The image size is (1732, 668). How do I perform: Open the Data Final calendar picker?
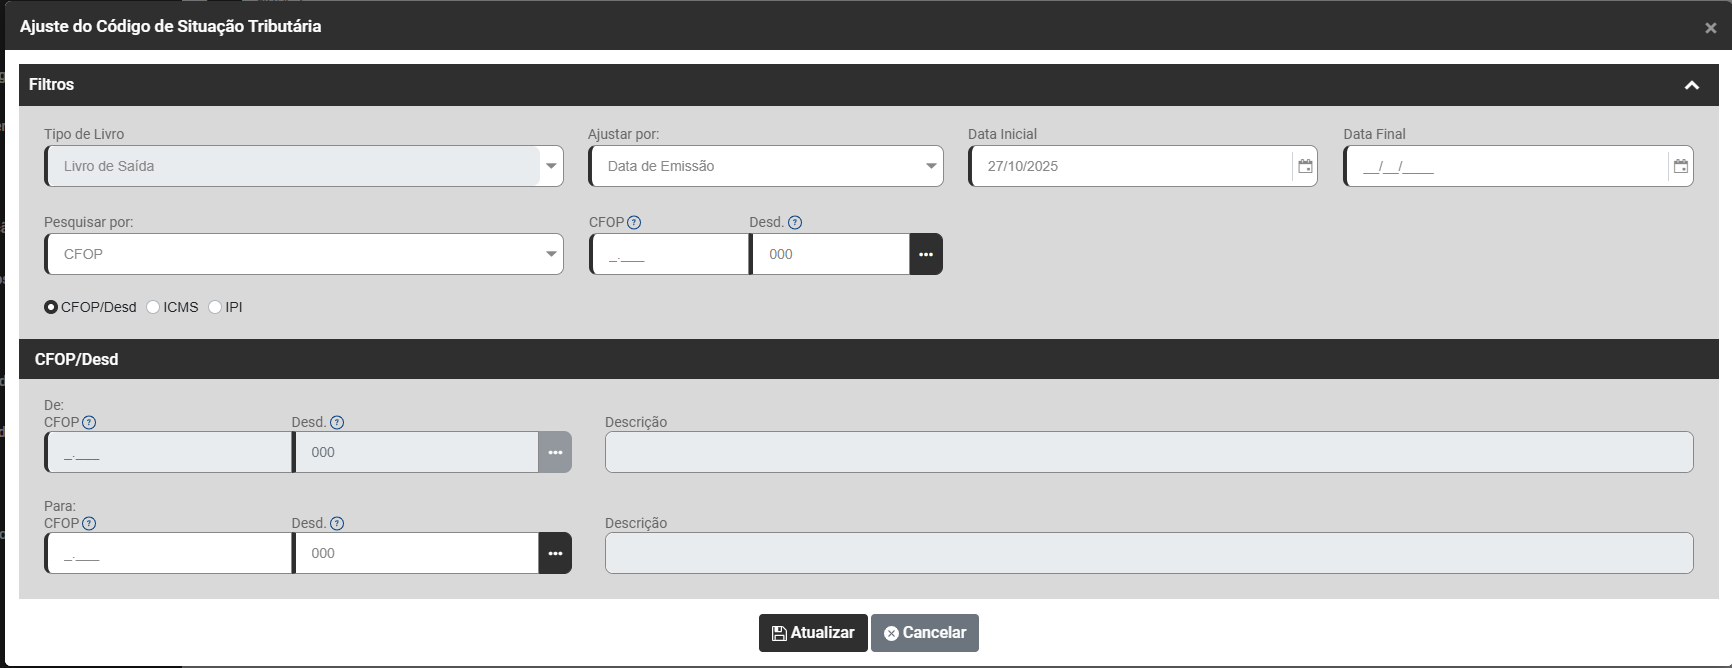click(1681, 166)
